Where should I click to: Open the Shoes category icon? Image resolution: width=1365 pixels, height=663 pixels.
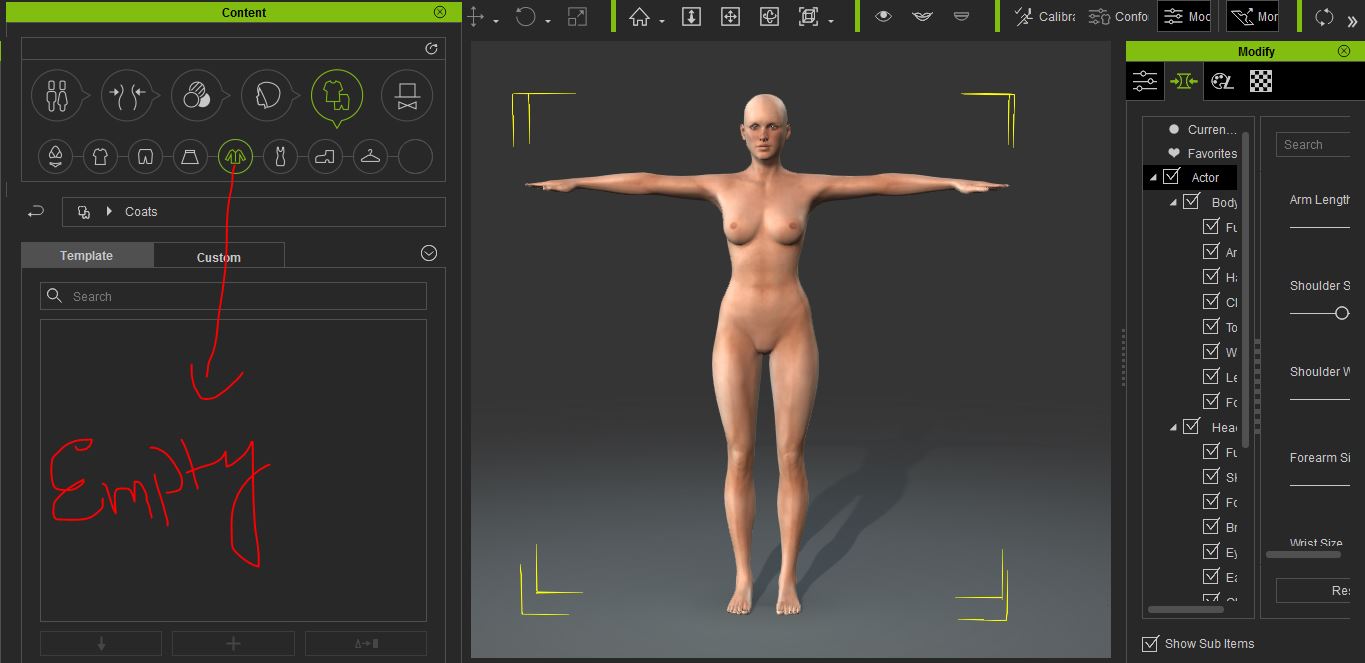click(325, 156)
